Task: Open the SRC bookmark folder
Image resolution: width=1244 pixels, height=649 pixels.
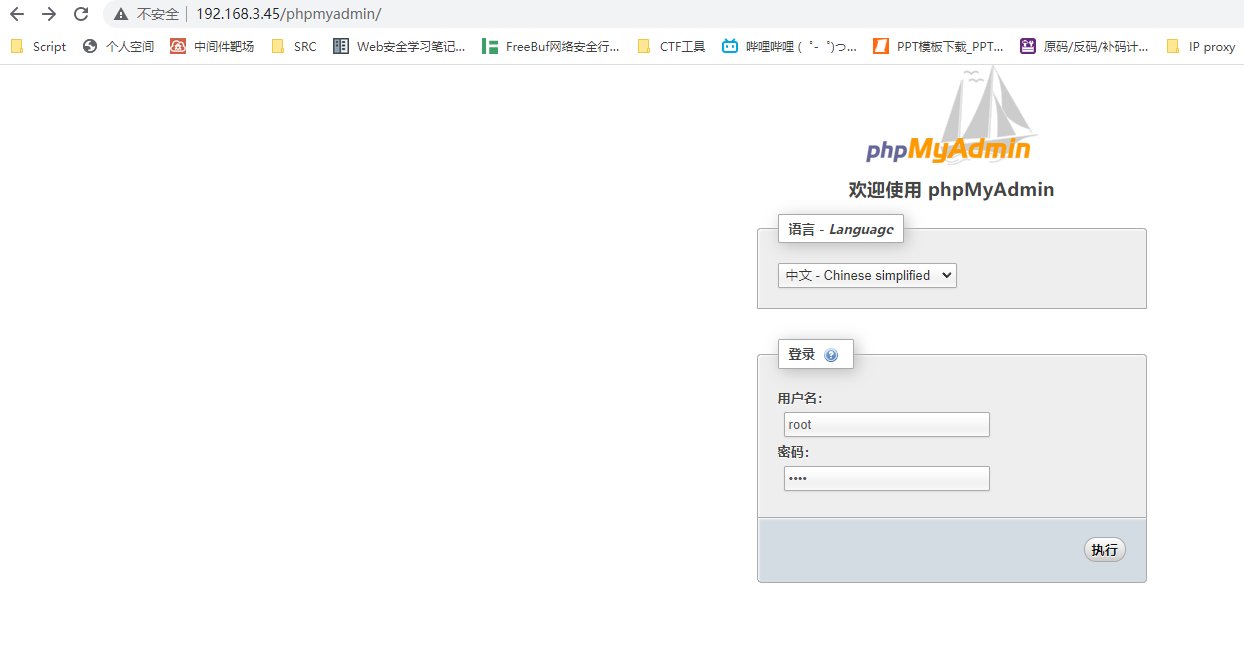Action: pyautogui.click(x=294, y=46)
